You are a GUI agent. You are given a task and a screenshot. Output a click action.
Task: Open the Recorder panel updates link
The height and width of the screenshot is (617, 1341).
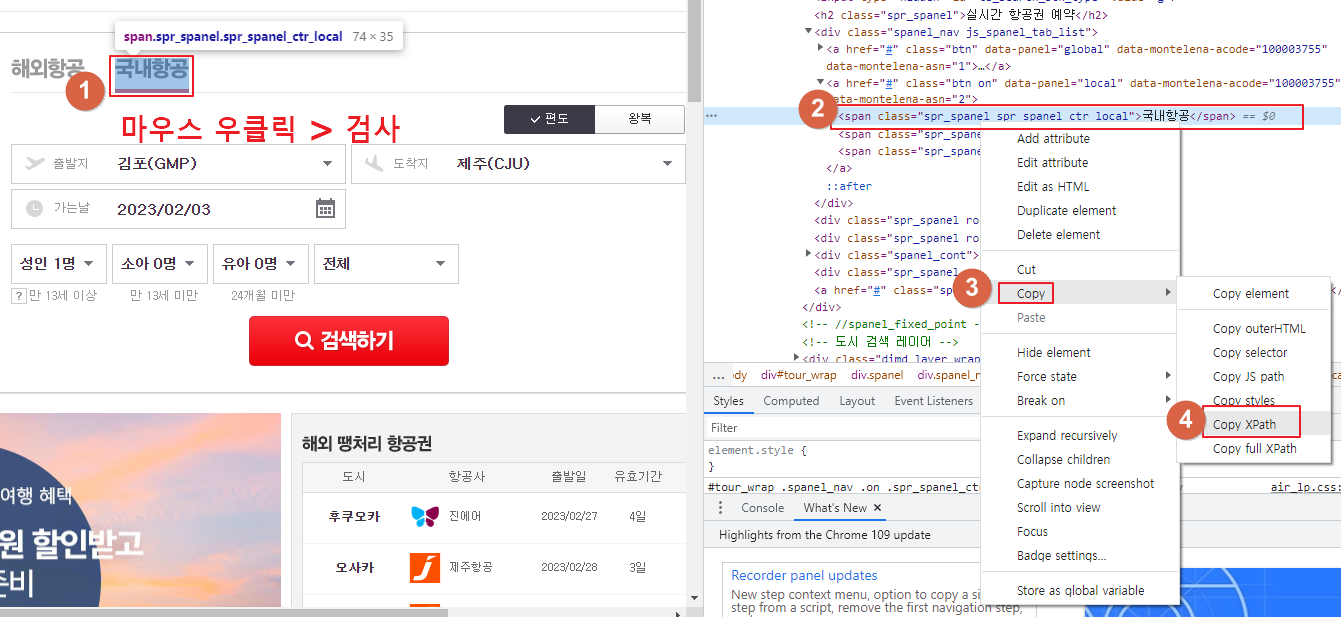[x=804, y=575]
